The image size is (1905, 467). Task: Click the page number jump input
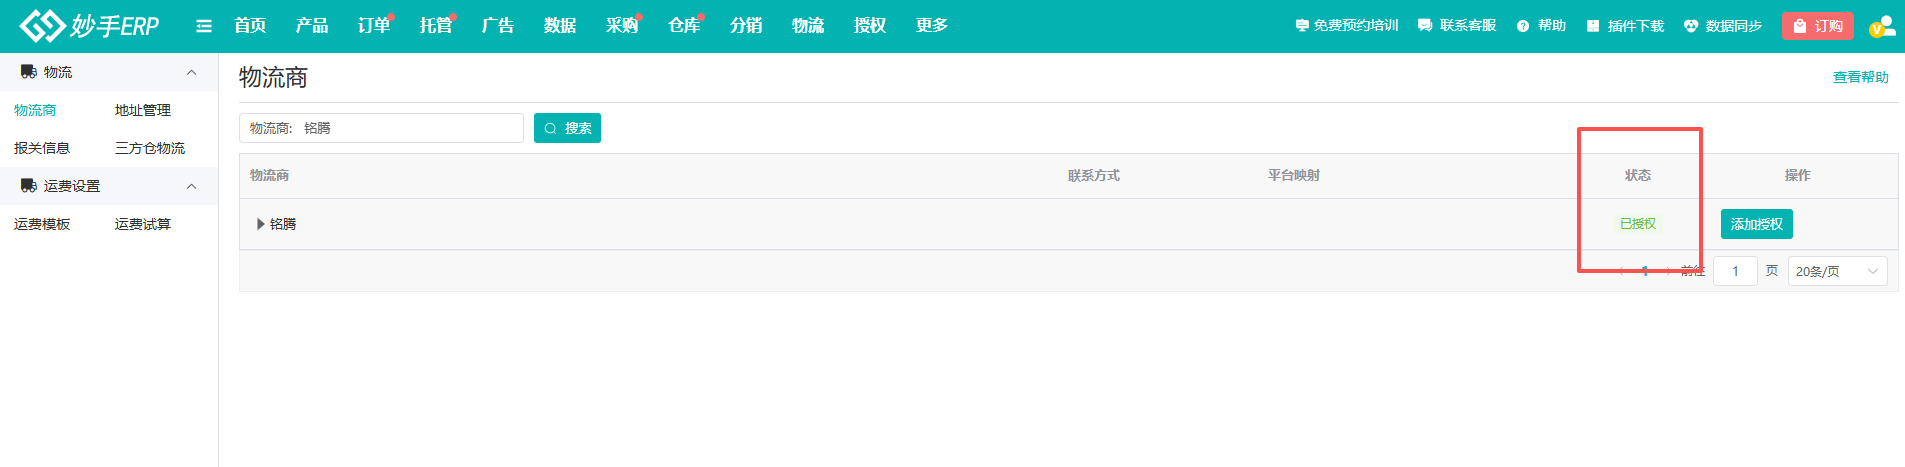[1735, 271]
